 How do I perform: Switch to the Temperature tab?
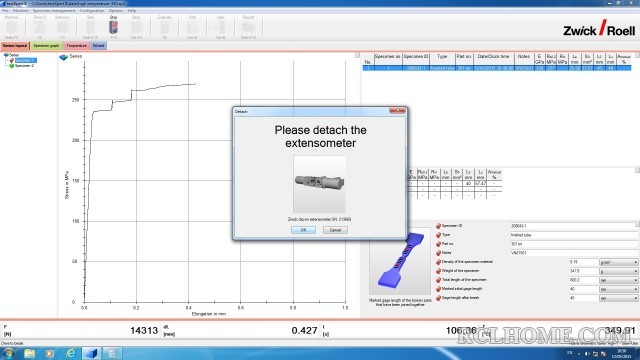tap(76, 46)
